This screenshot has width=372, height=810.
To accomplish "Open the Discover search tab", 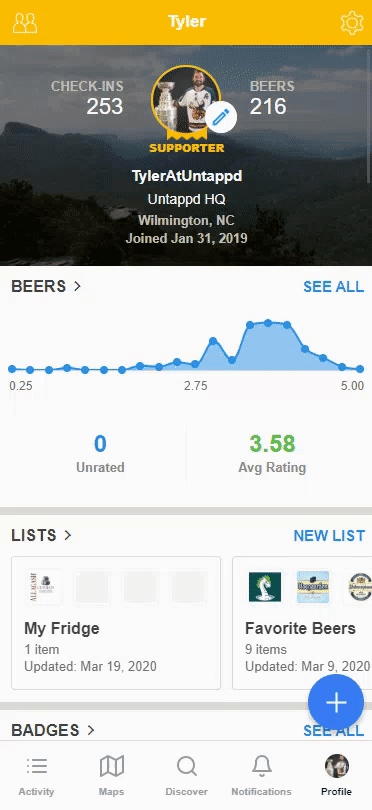I will click(x=187, y=776).
